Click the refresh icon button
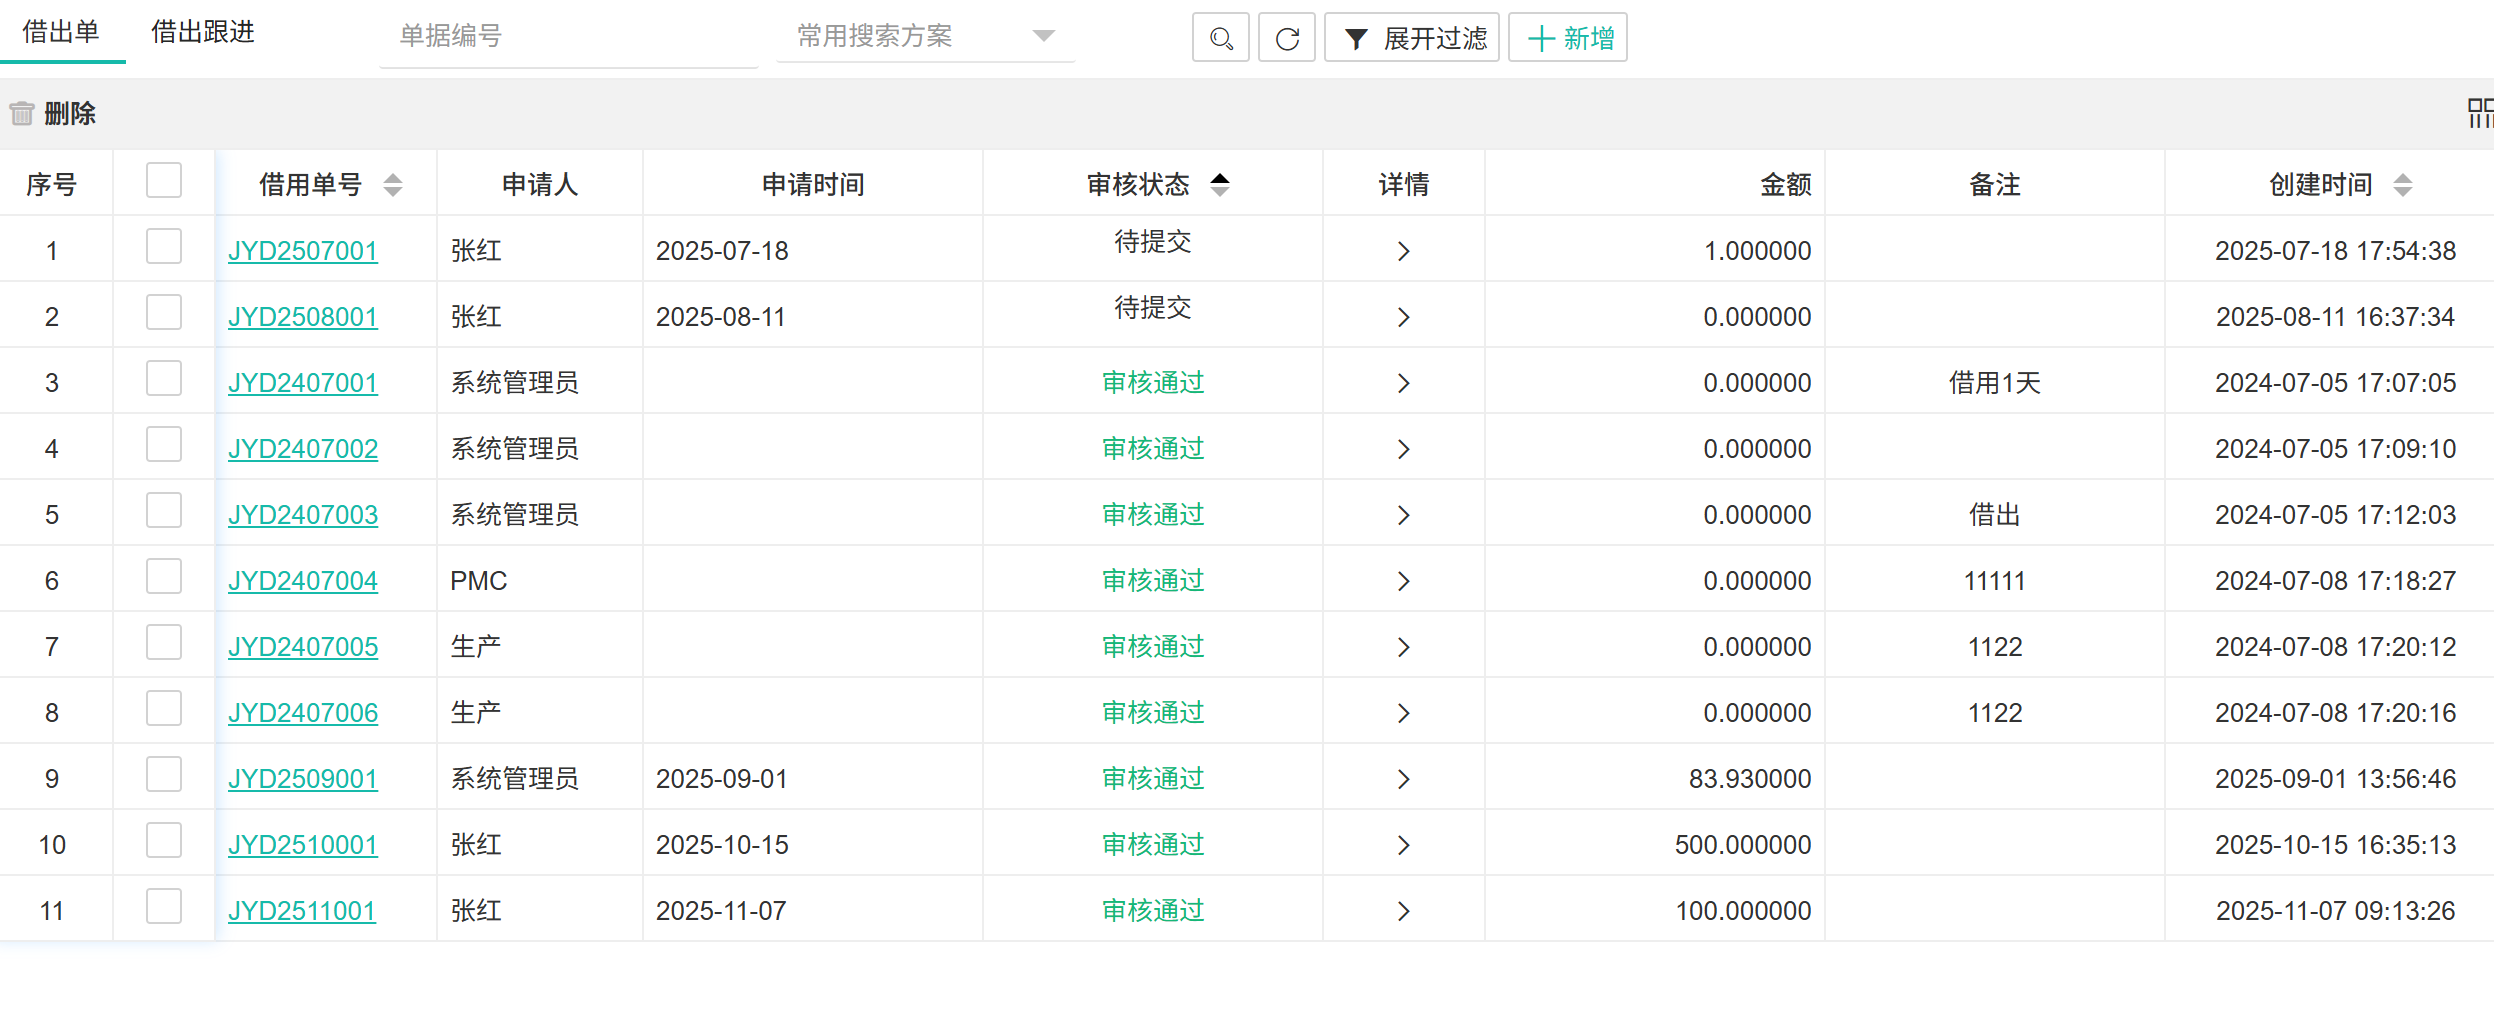The height and width of the screenshot is (1016, 2494). click(1286, 38)
